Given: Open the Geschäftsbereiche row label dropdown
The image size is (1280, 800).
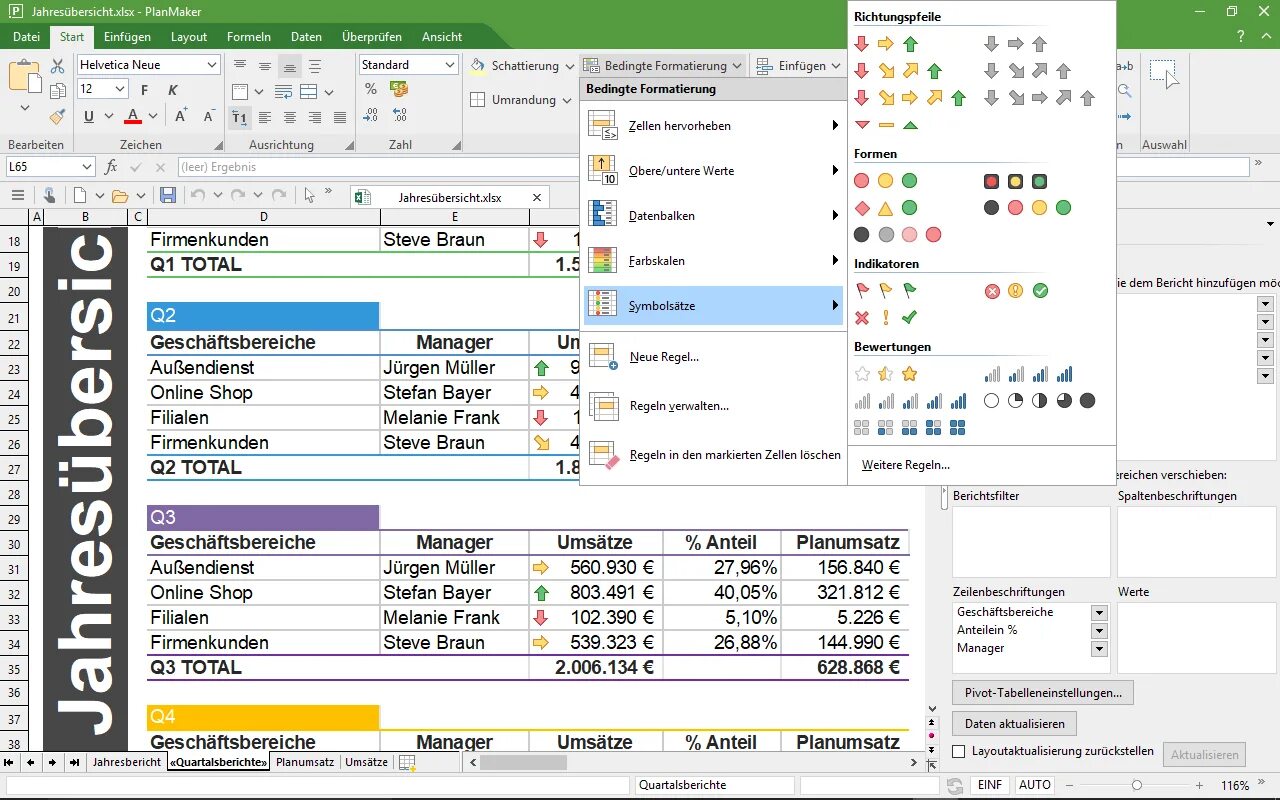Looking at the screenshot, I should [1099, 613].
